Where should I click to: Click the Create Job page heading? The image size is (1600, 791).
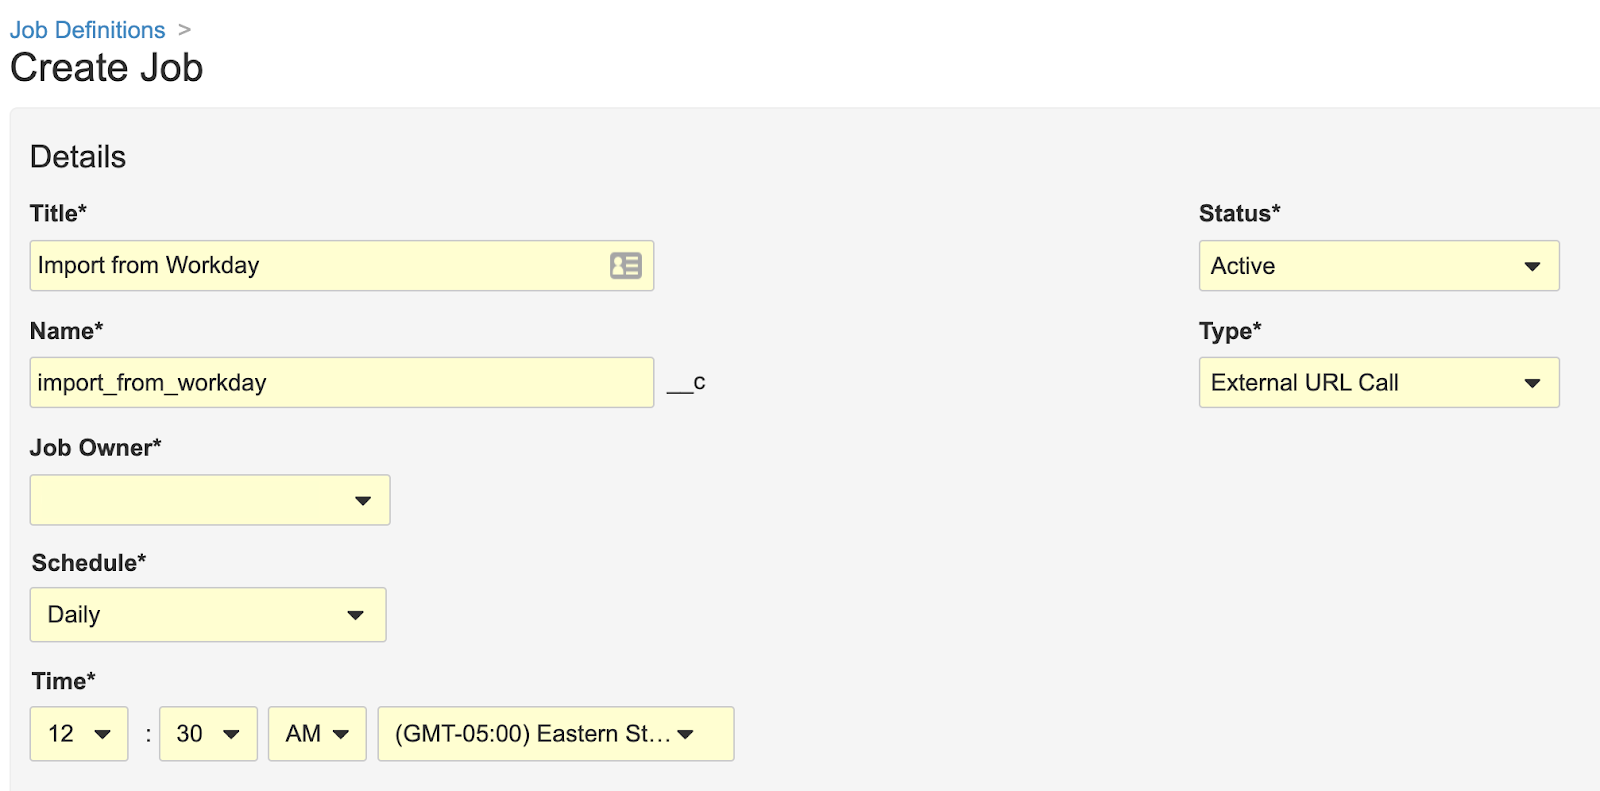tap(107, 68)
